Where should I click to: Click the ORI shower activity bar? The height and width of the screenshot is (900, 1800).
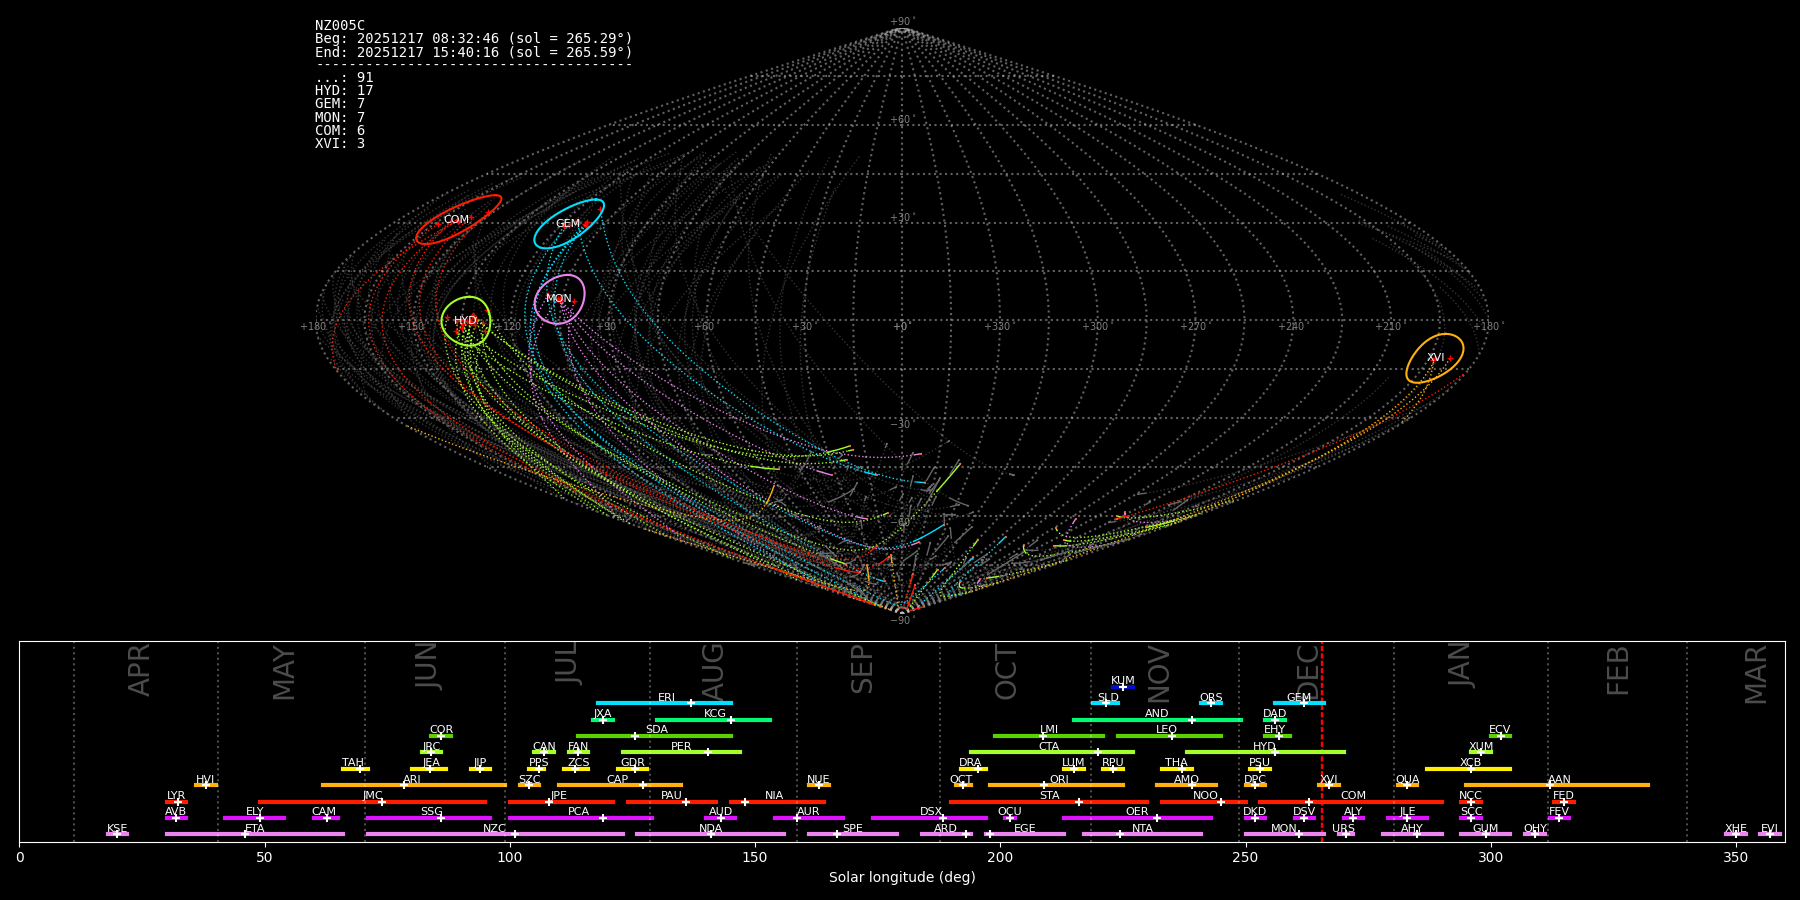tap(1056, 785)
